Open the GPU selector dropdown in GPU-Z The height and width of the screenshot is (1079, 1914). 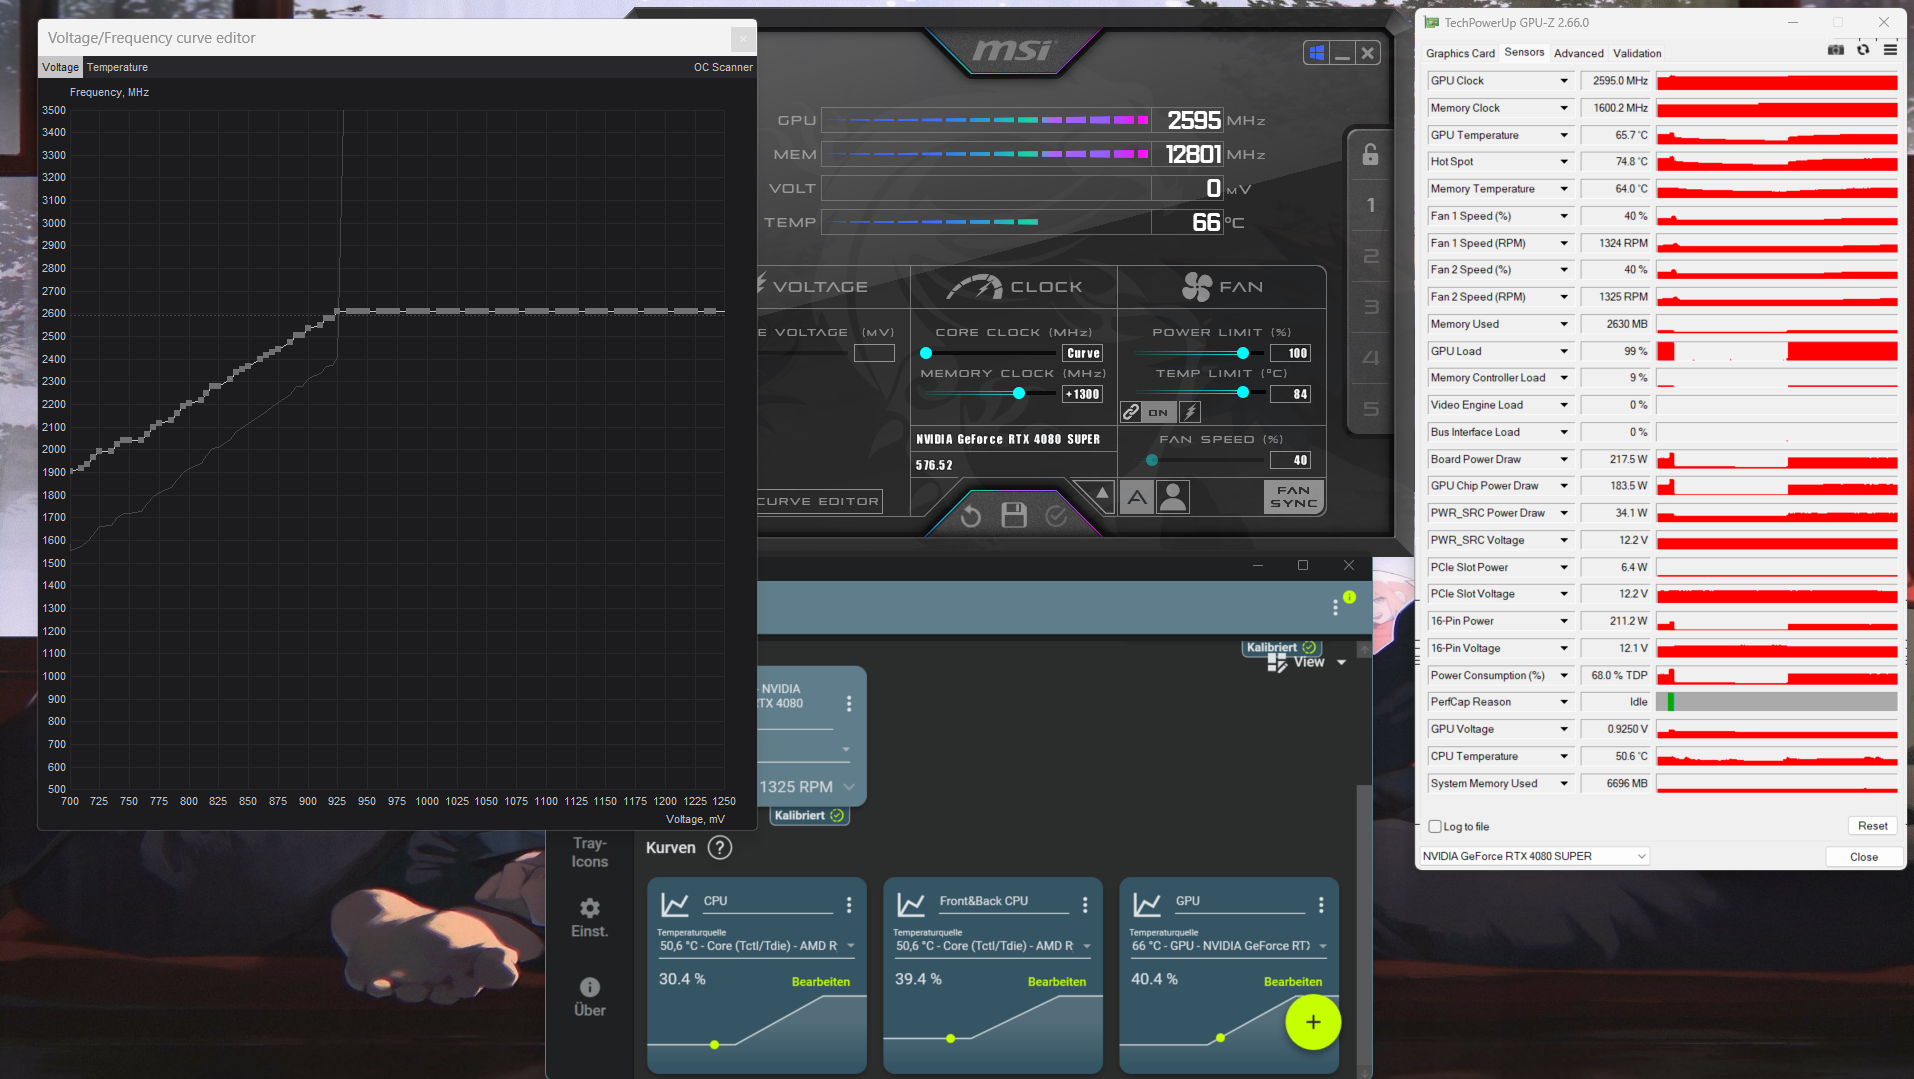coord(1534,856)
